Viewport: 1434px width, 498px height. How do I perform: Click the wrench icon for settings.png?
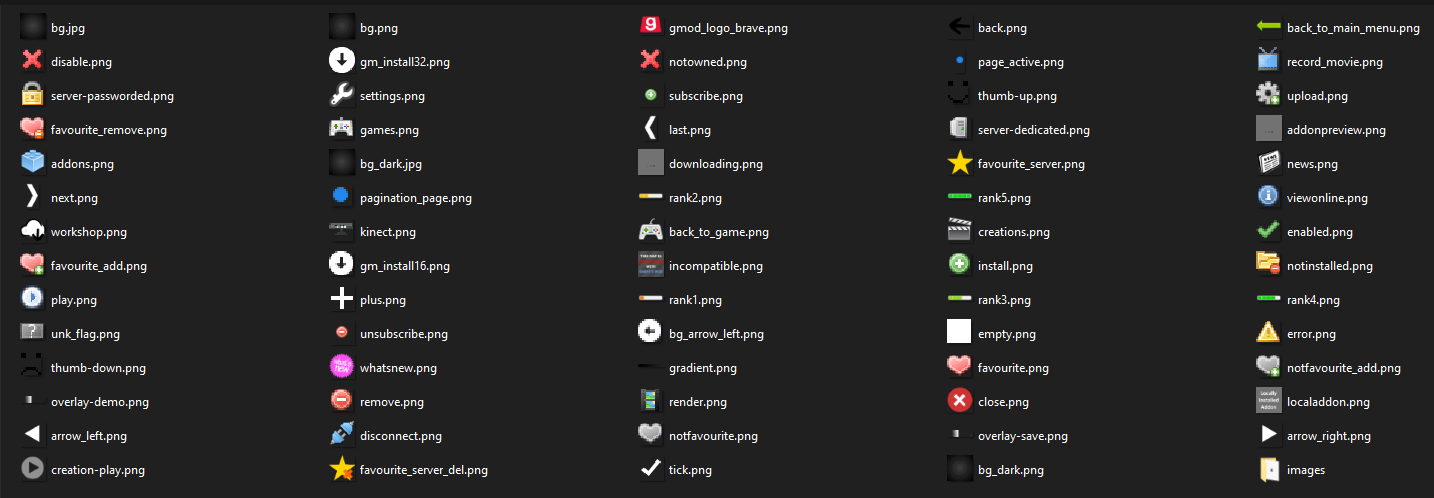coord(342,95)
